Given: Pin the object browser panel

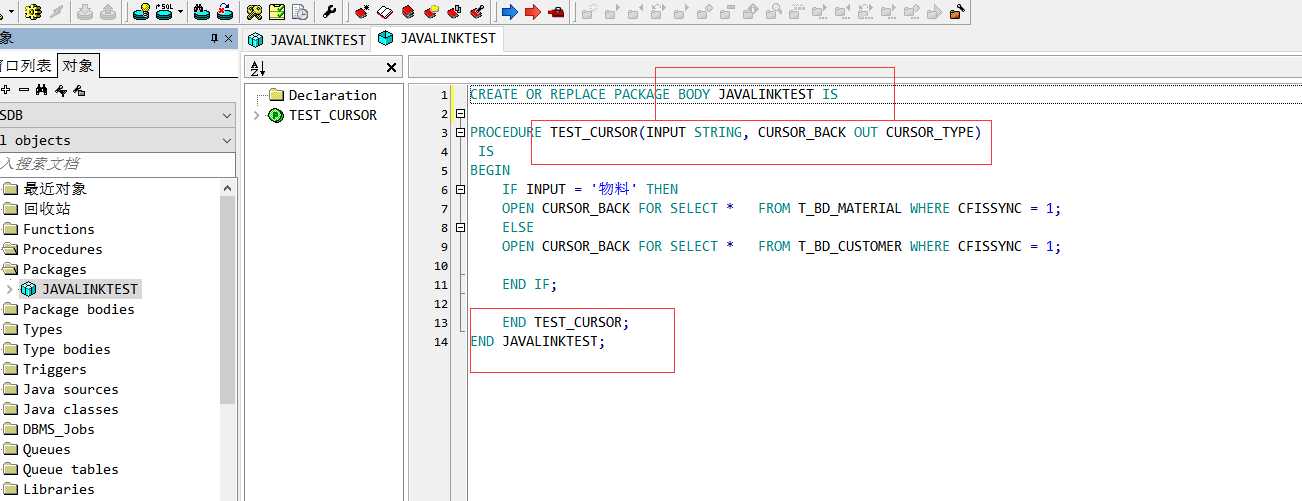Looking at the screenshot, I should (214, 38).
